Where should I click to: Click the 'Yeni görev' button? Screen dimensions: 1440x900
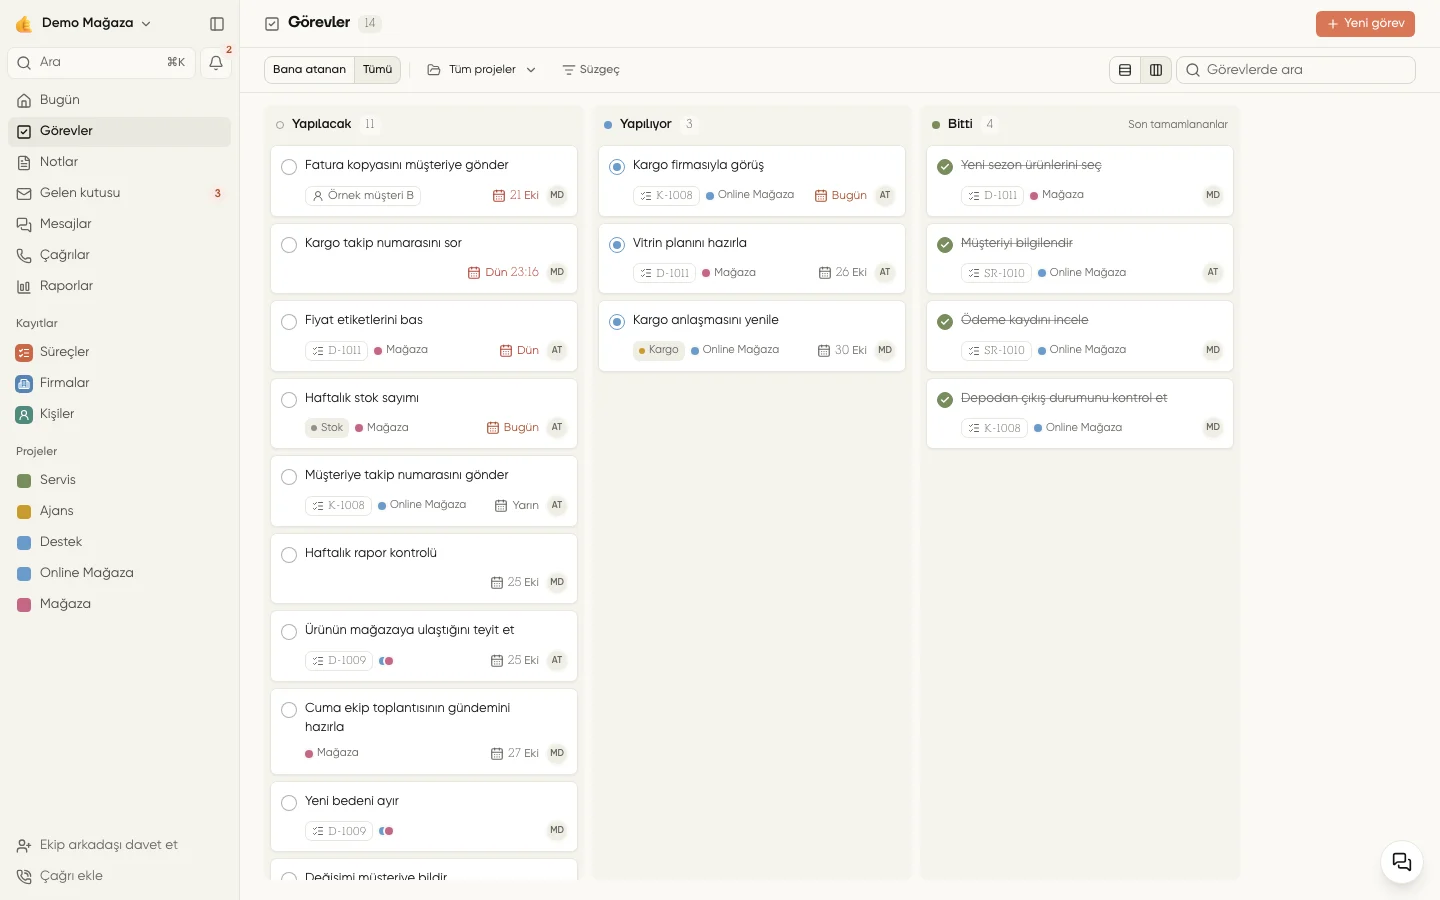(x=1365, y=24)
